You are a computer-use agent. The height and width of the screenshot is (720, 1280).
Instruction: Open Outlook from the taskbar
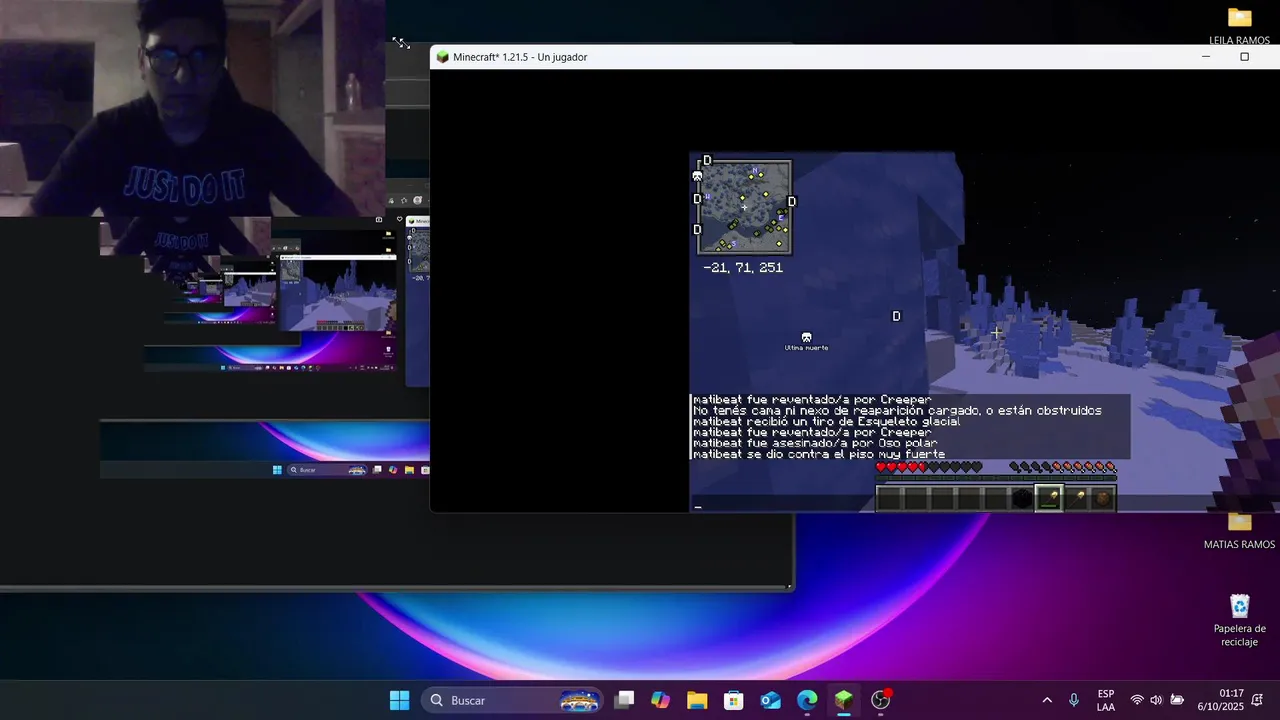[770, 700]
